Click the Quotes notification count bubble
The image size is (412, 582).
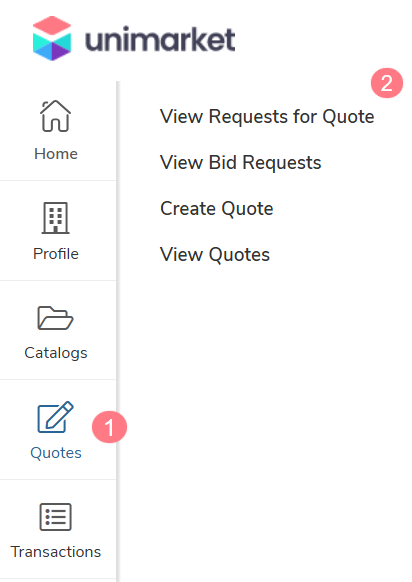coord(109,427)
